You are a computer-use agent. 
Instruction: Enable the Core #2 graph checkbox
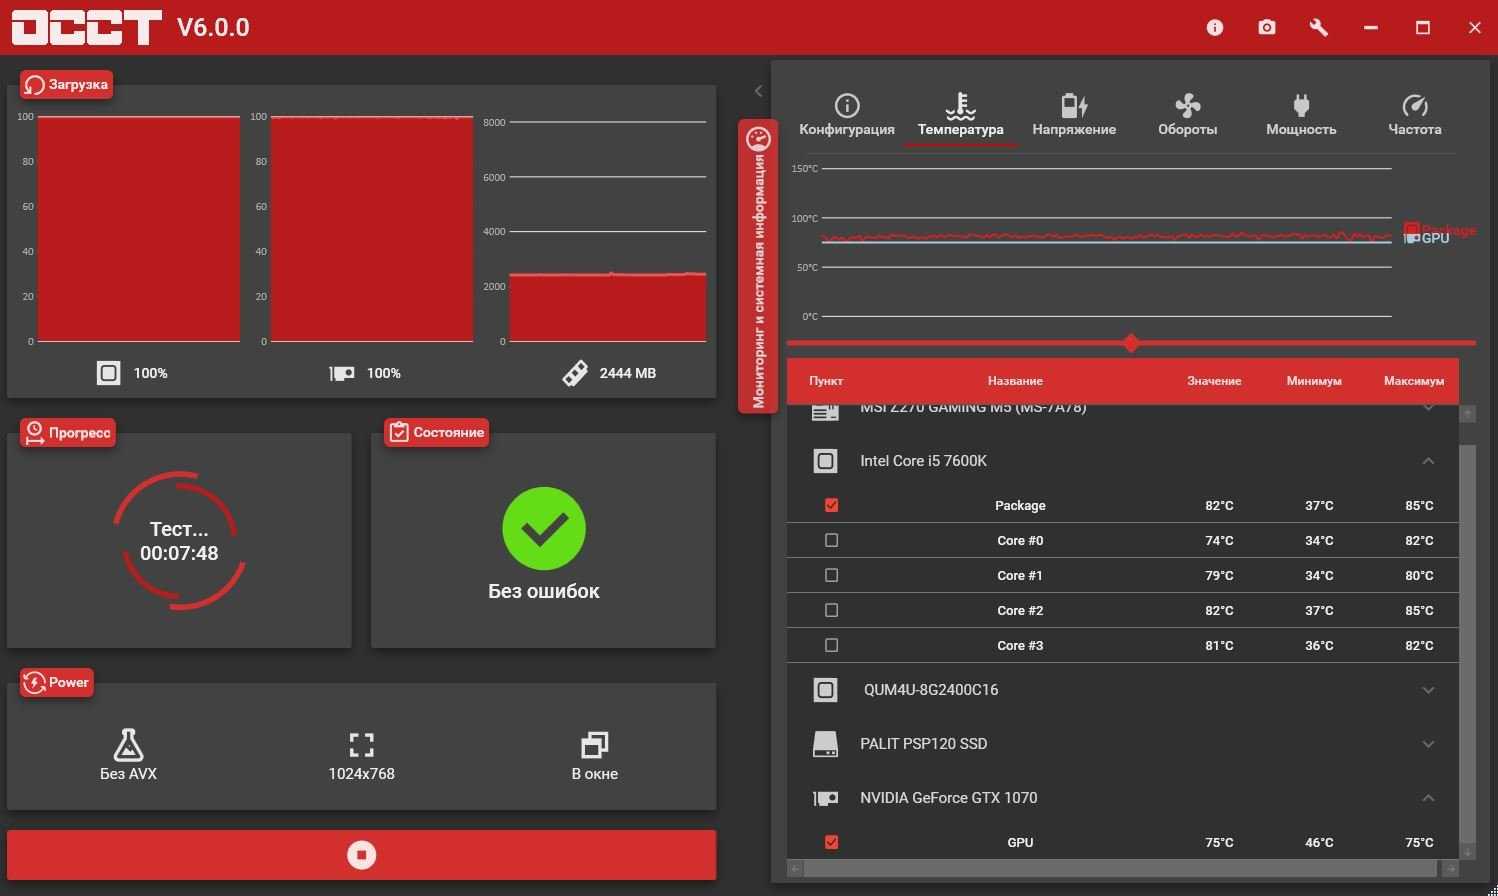831,610
